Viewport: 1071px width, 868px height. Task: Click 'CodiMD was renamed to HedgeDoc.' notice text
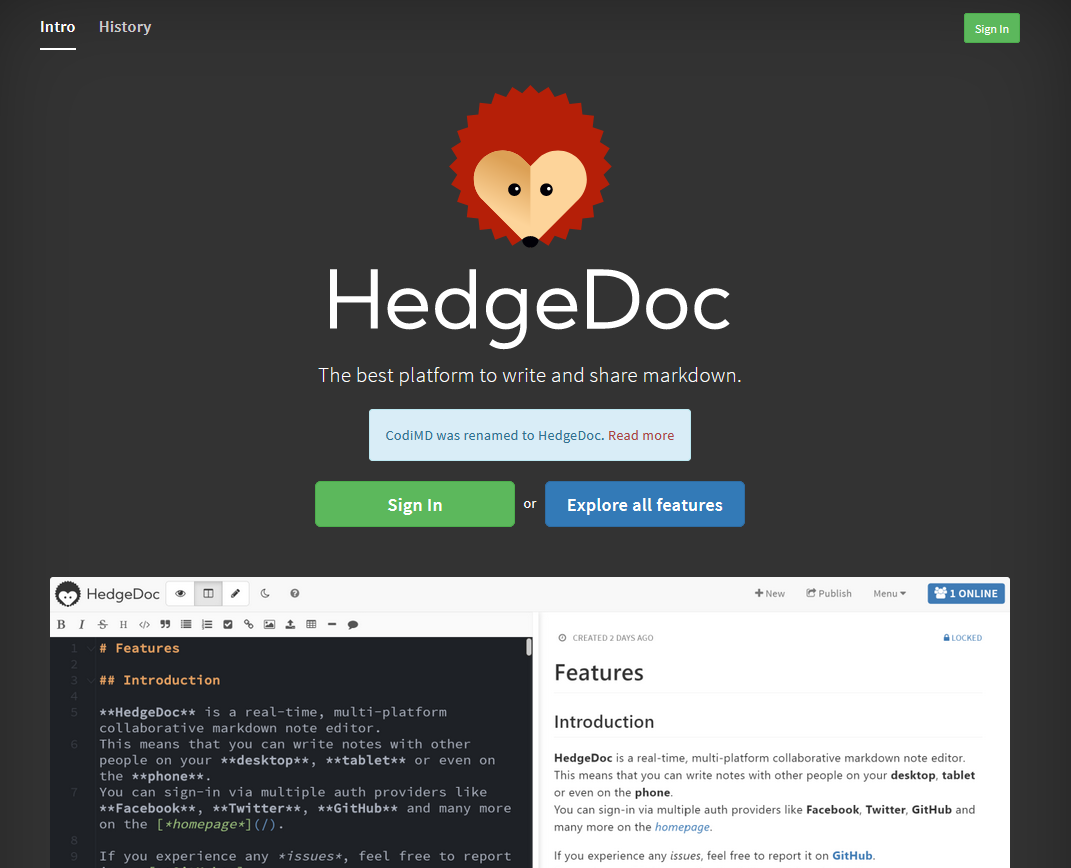(x=495, y=435)
